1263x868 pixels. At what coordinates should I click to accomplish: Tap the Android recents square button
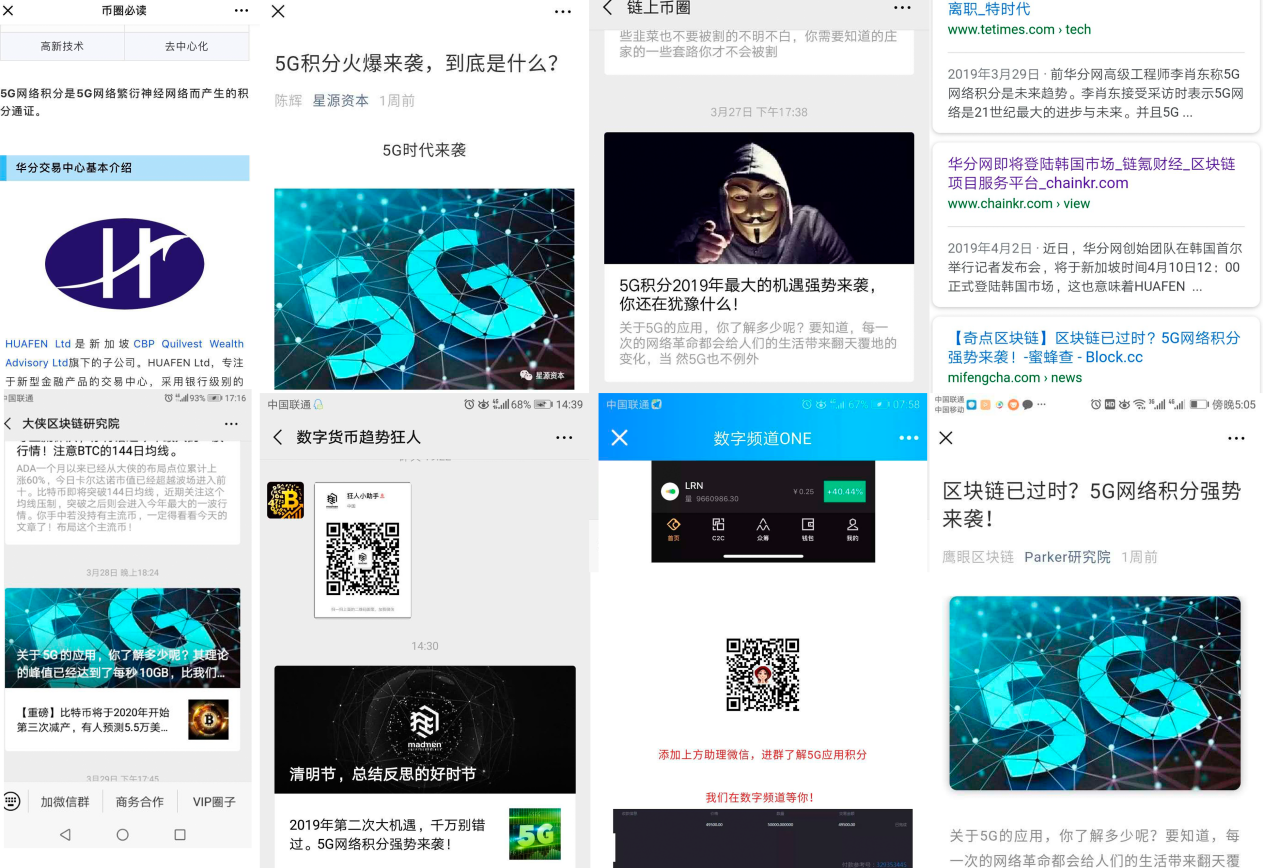pos(180,834)
